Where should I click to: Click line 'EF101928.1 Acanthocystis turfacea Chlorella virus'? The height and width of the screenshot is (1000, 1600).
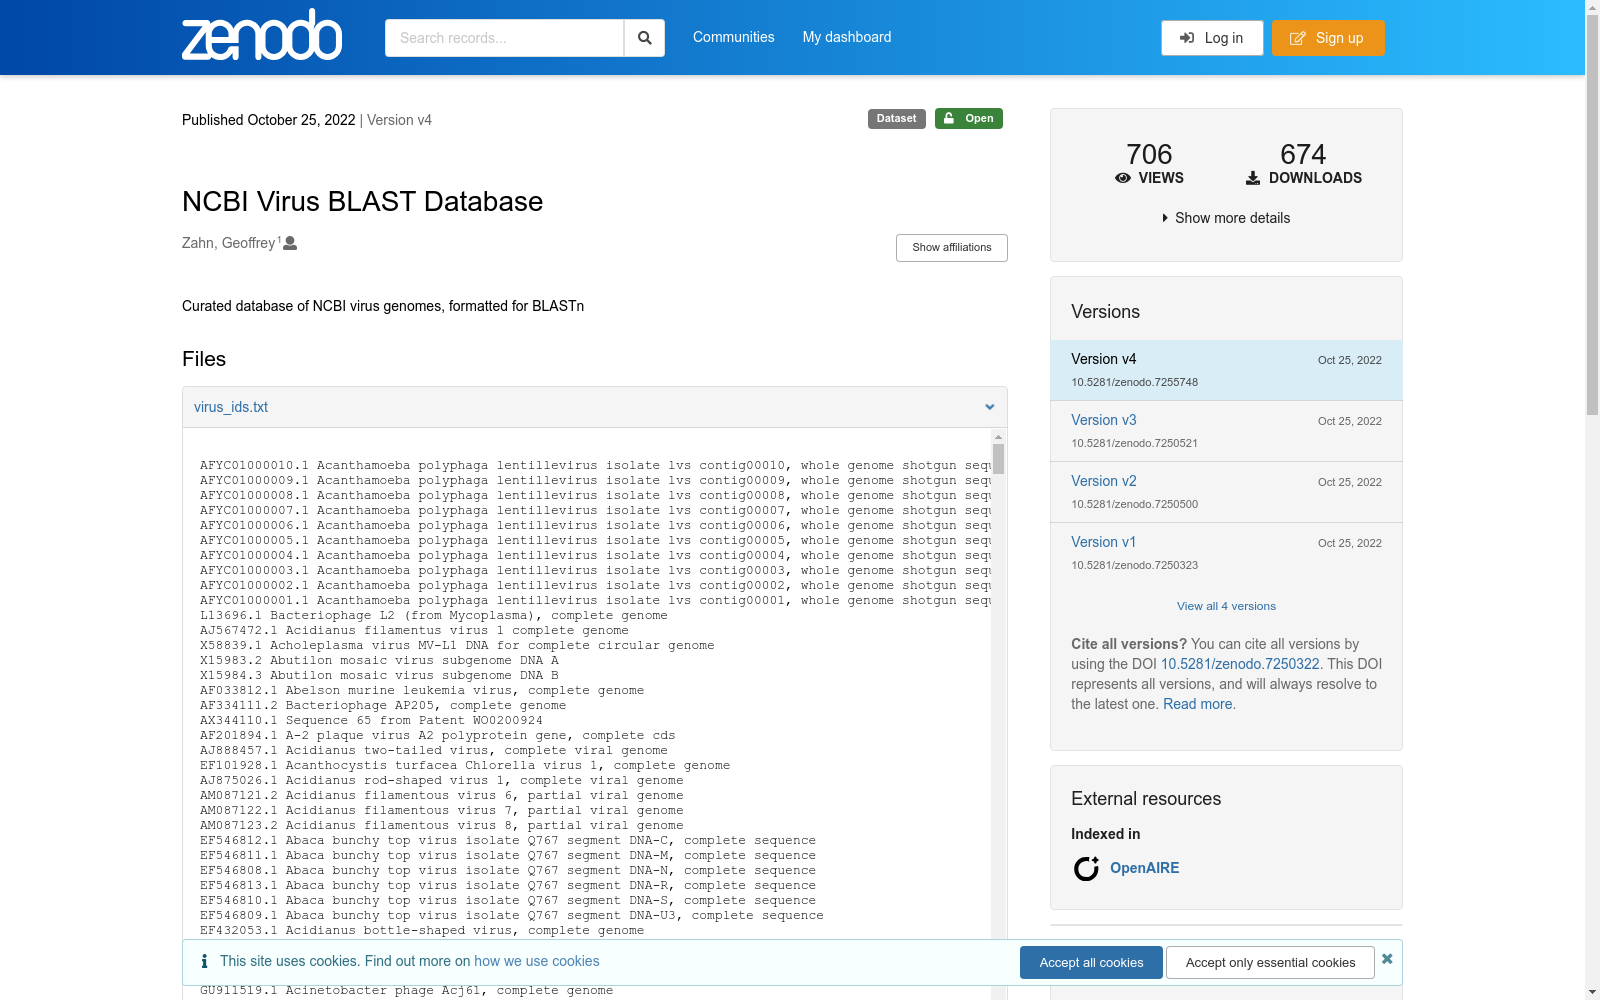pos(465,766)
